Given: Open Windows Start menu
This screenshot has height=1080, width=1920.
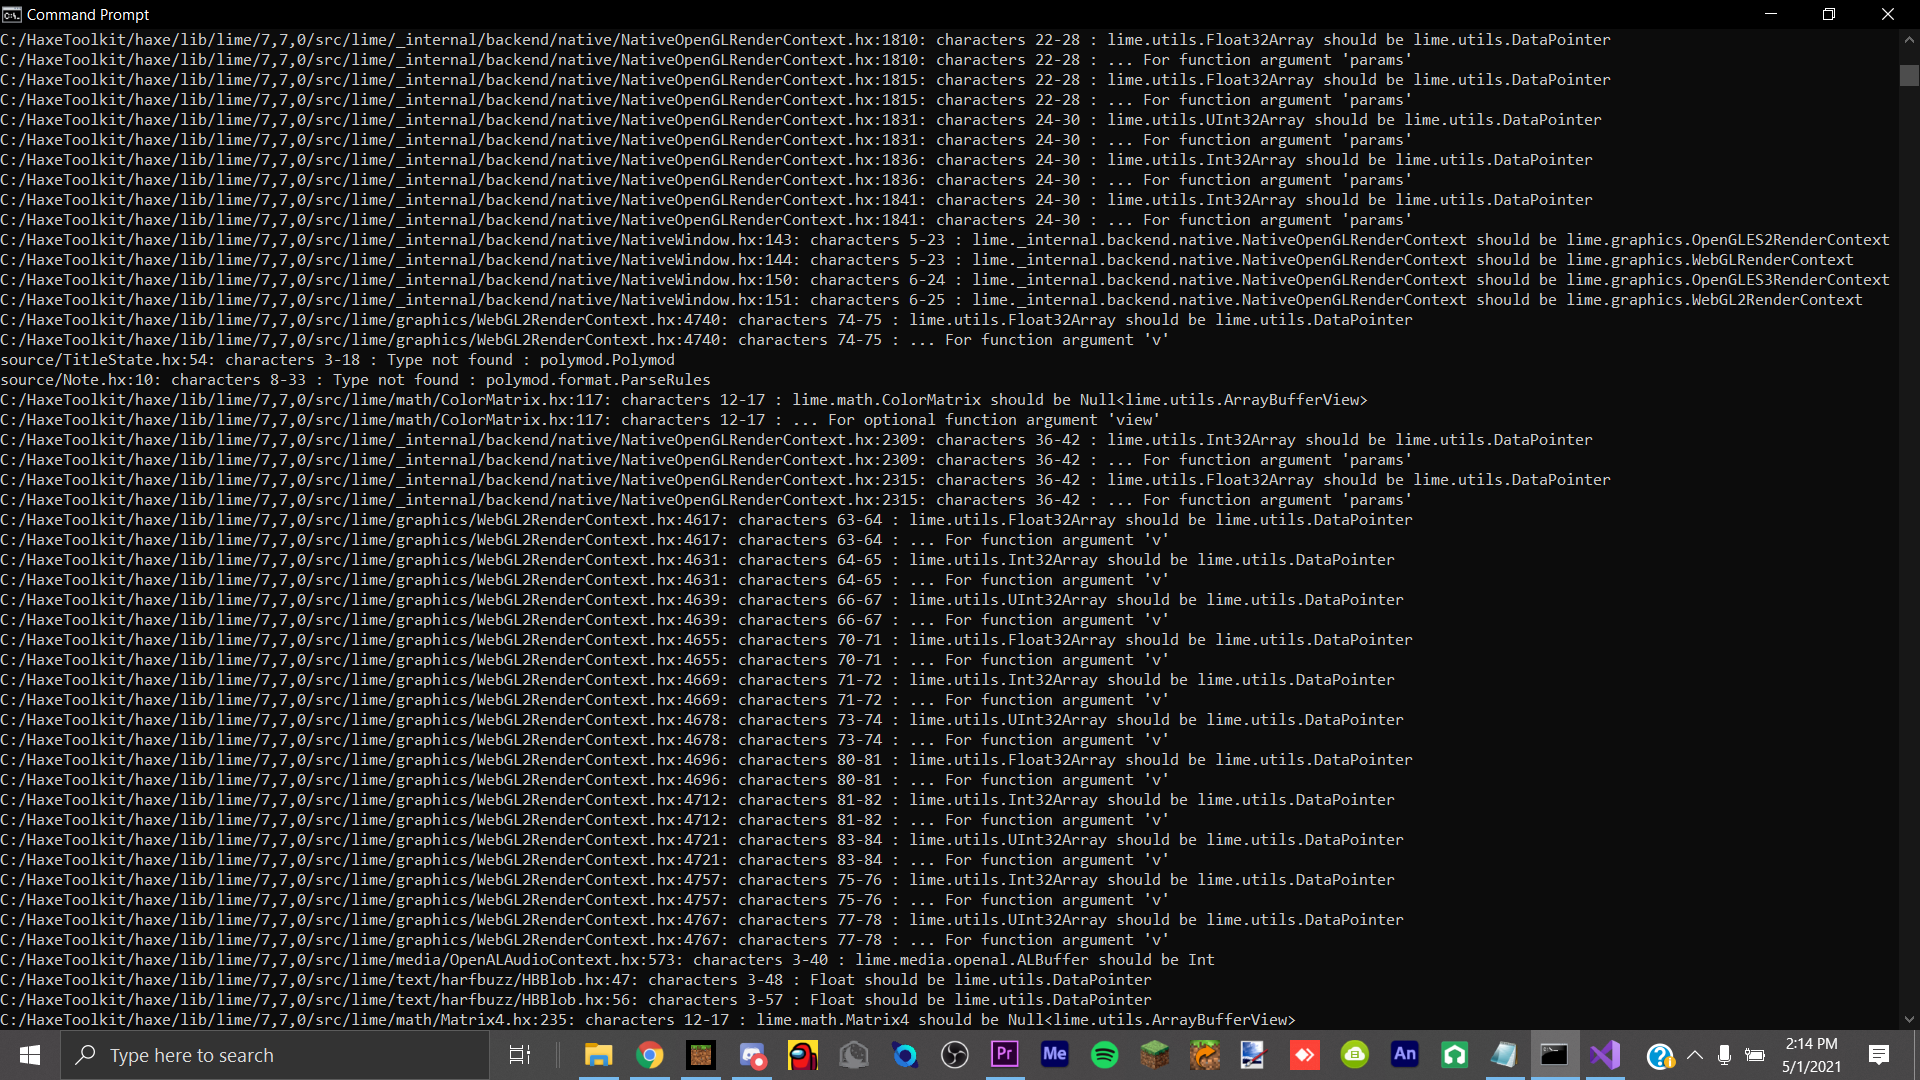Looking at the screenshot, I should (x=30, y=1055).
